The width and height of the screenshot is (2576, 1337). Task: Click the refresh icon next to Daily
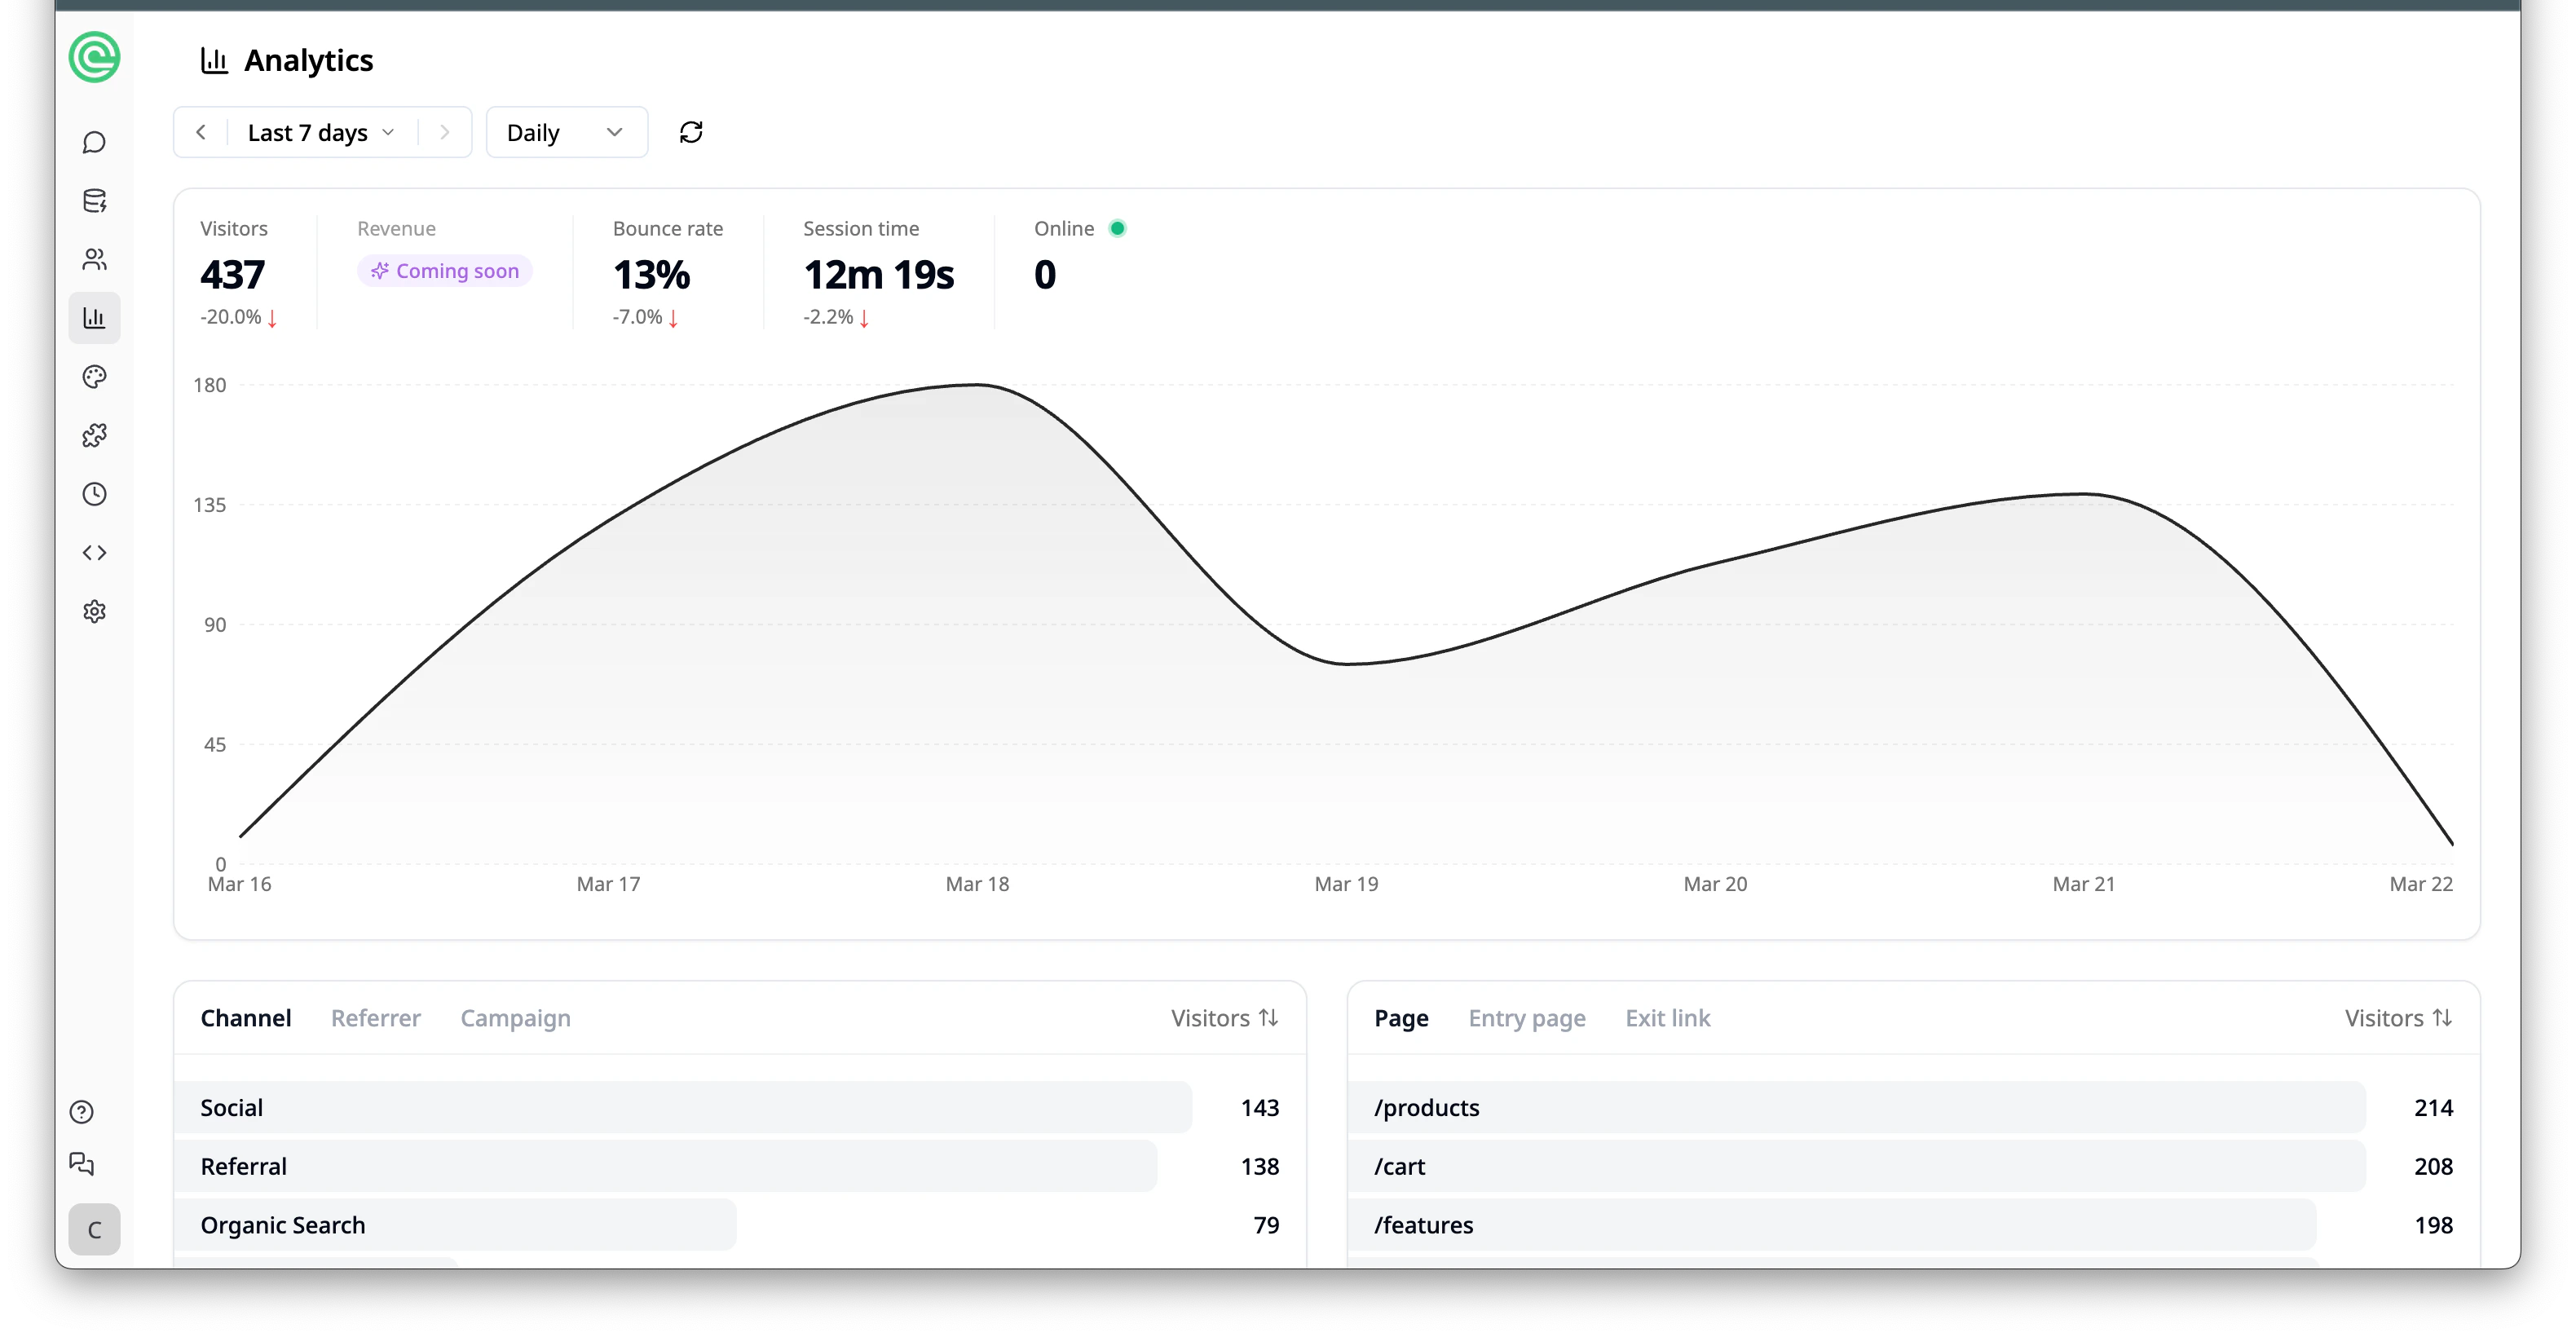(692, 131)
